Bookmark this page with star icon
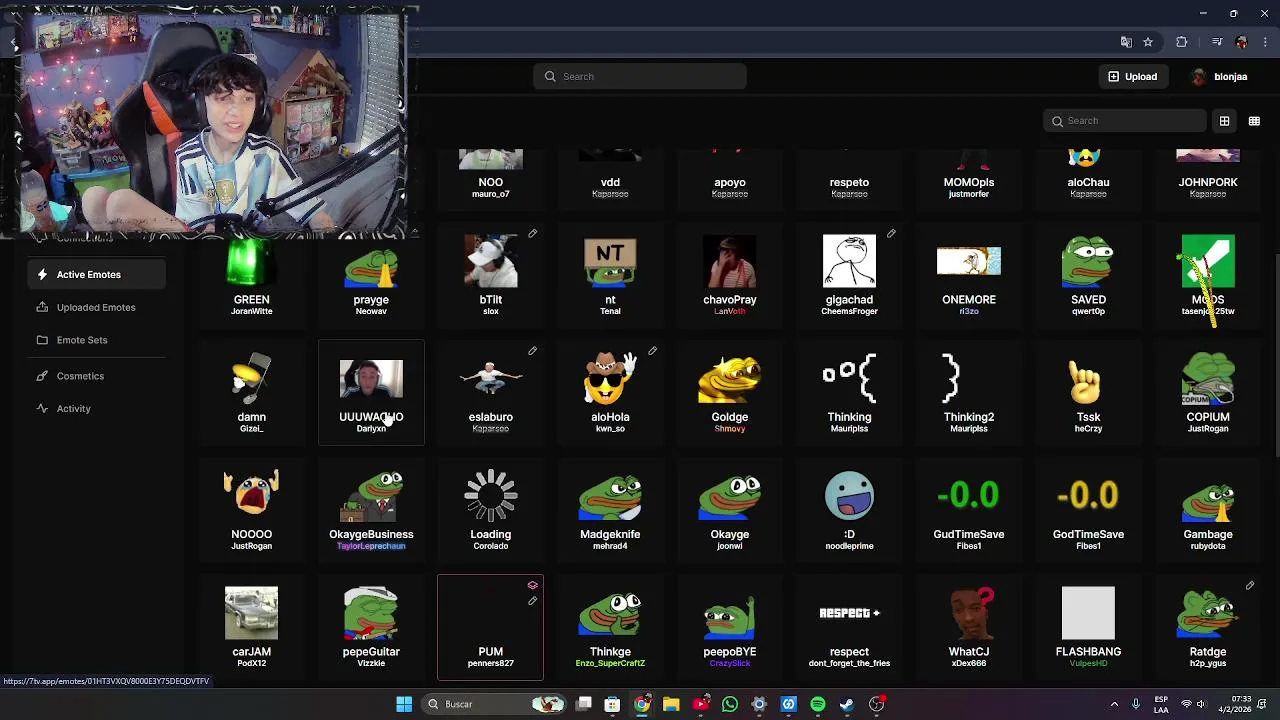 click(x=1148, y=42)
